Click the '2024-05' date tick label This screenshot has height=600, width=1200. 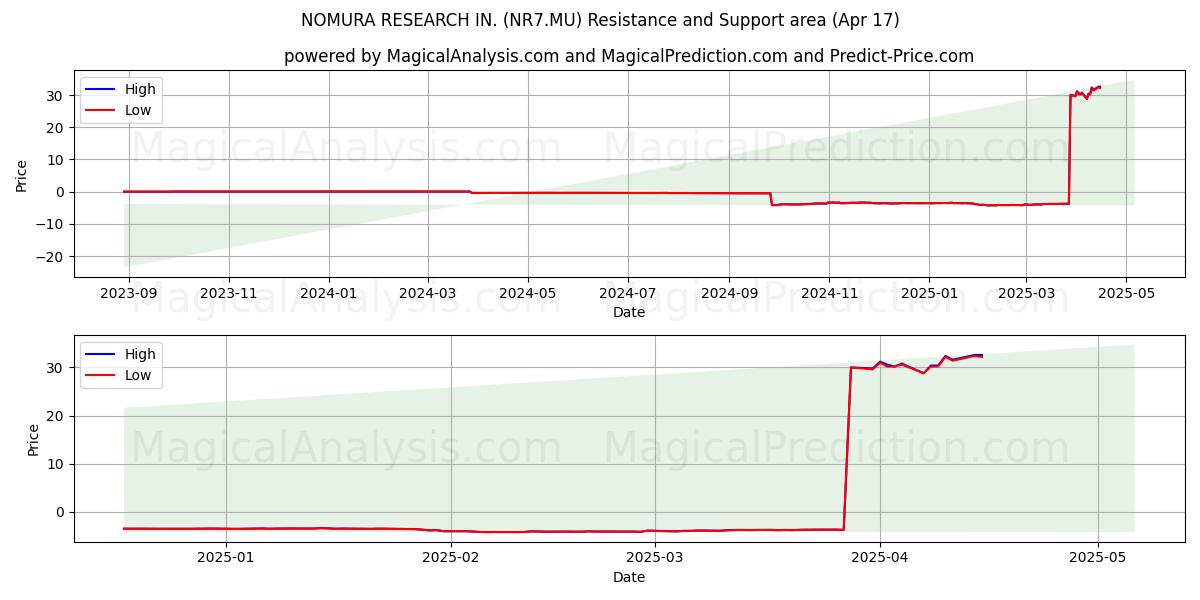pos(528,293)
